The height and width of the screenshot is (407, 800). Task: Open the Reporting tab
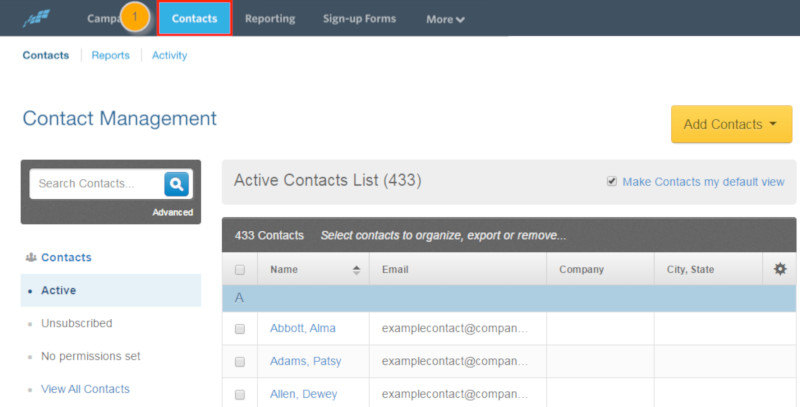pyautogui.click(x=270, y=18)
